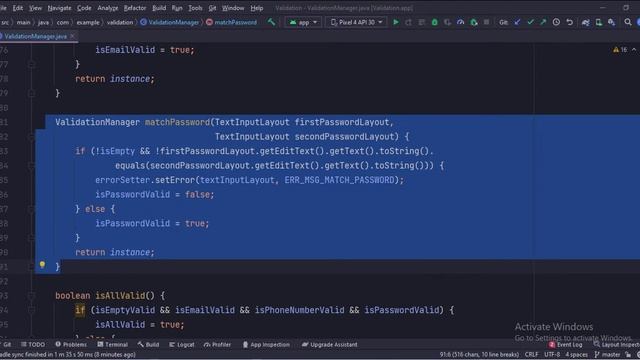Open Git Show History clock icon
The height and width of the screenshot is (360, 640).
pos(556,22)
